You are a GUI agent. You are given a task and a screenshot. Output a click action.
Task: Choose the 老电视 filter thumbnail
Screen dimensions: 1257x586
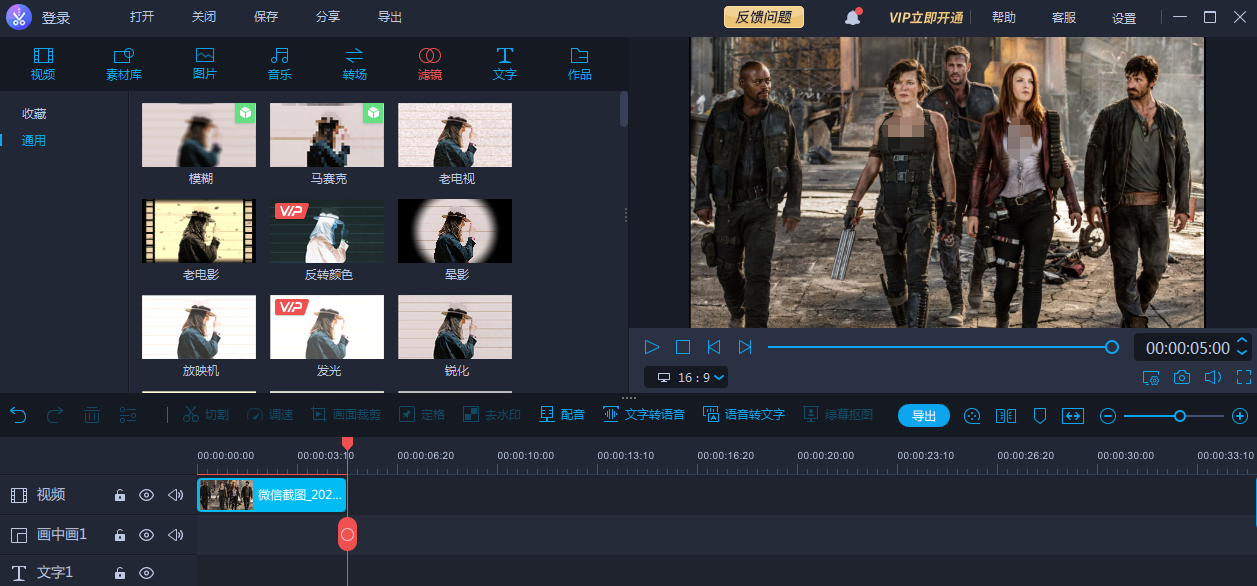[455, 135]
